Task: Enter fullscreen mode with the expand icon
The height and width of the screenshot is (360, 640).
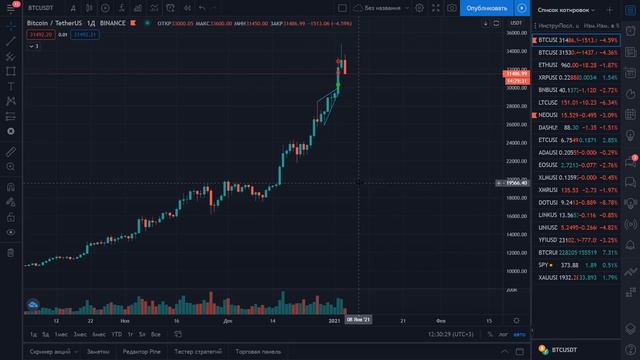Action: (436, 8)
